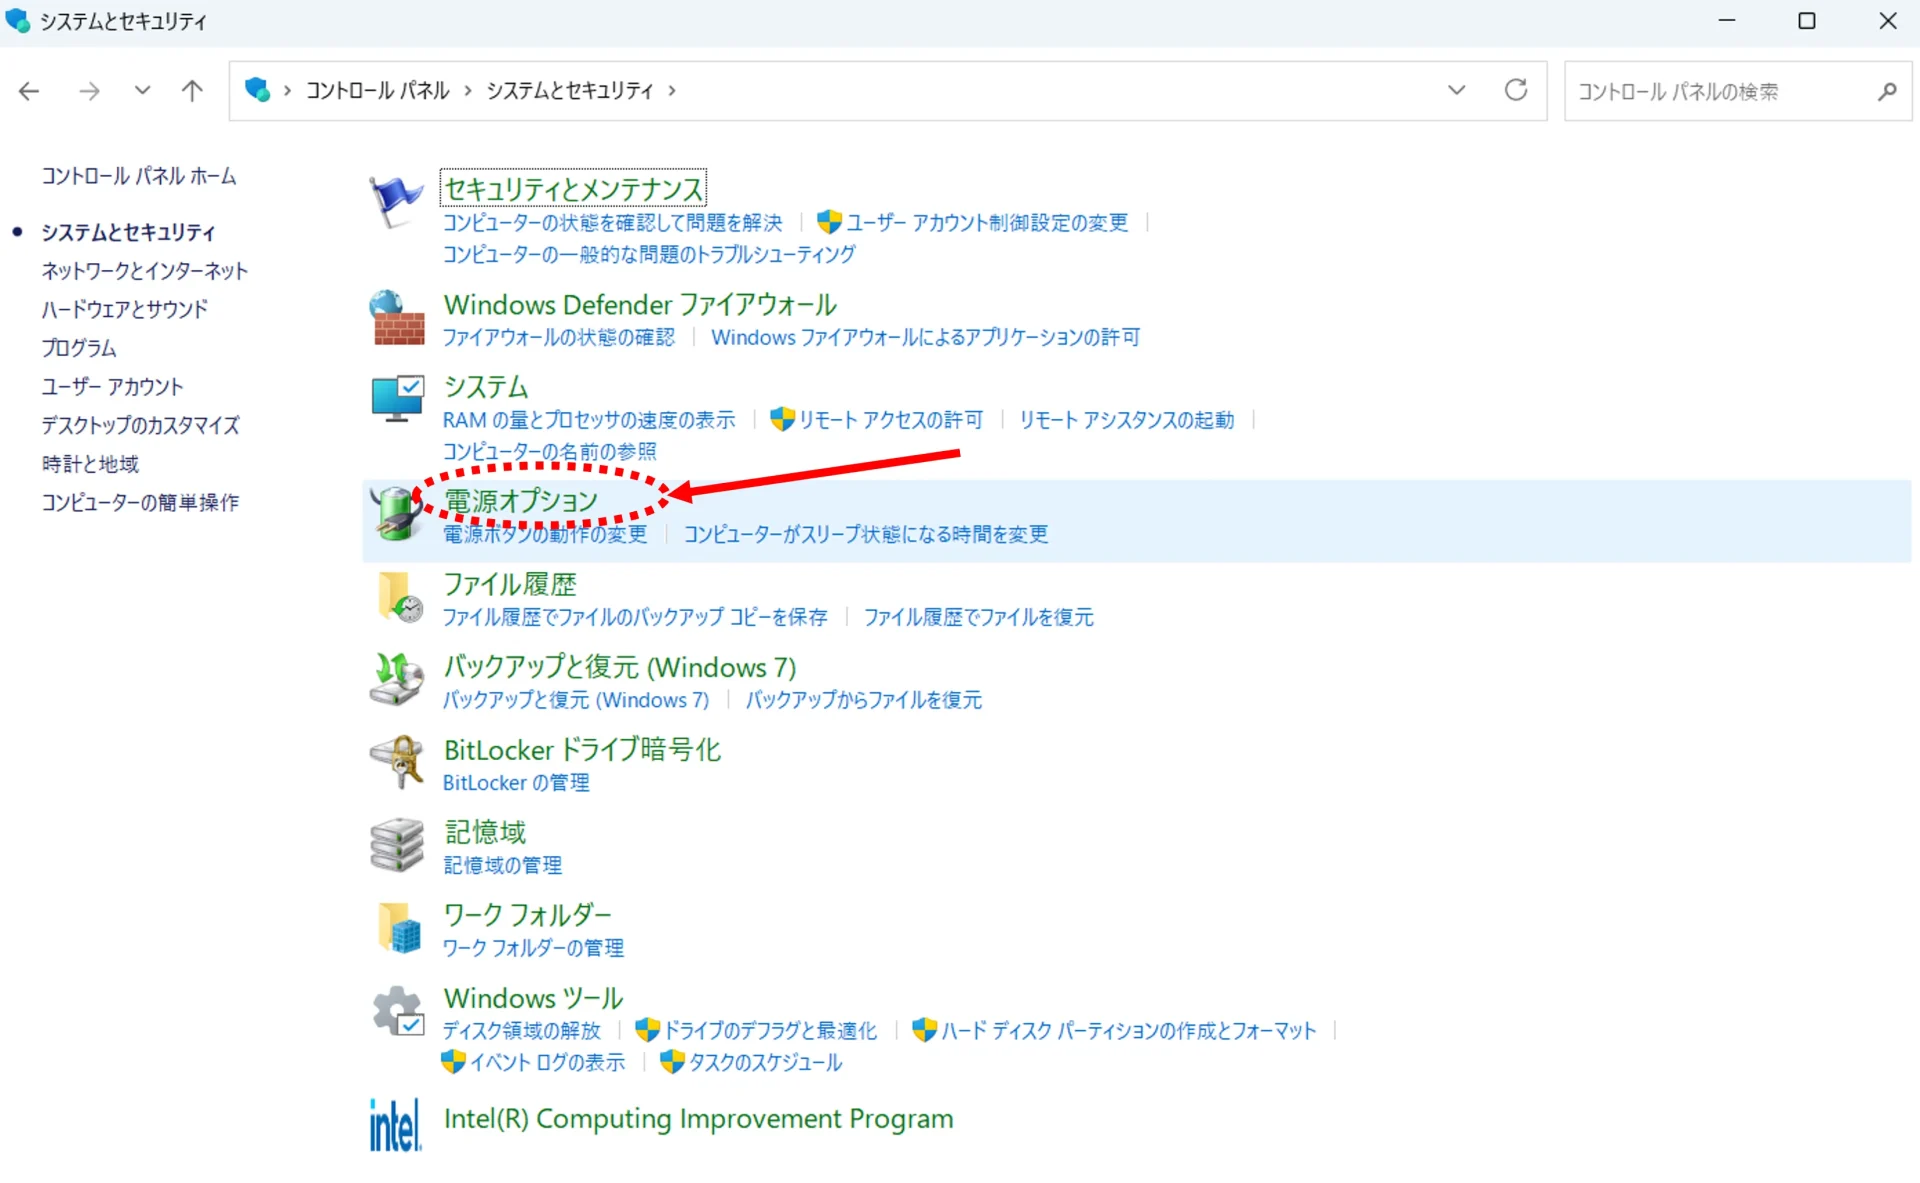Open ワーク フォルダー heading link
The width and height of the screenshot is (1920, 1183).
527,915
